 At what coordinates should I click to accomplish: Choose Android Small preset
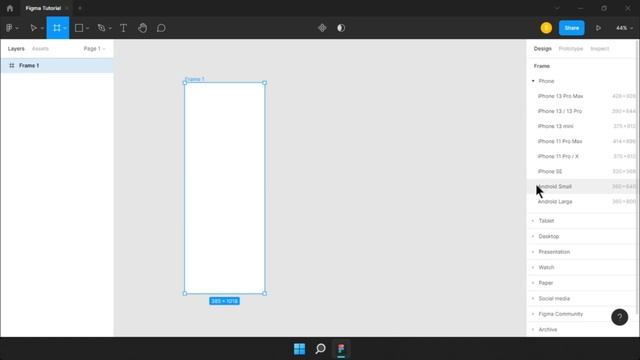582,187
